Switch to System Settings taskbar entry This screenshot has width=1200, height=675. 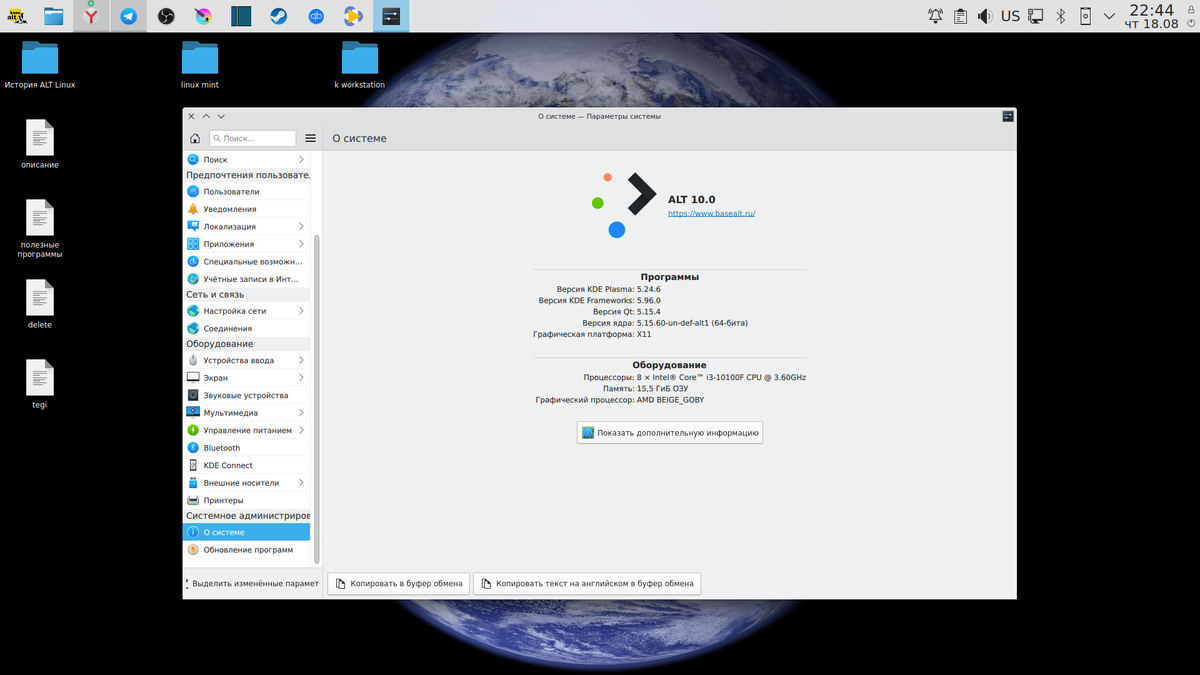click(x=391, y=16)
